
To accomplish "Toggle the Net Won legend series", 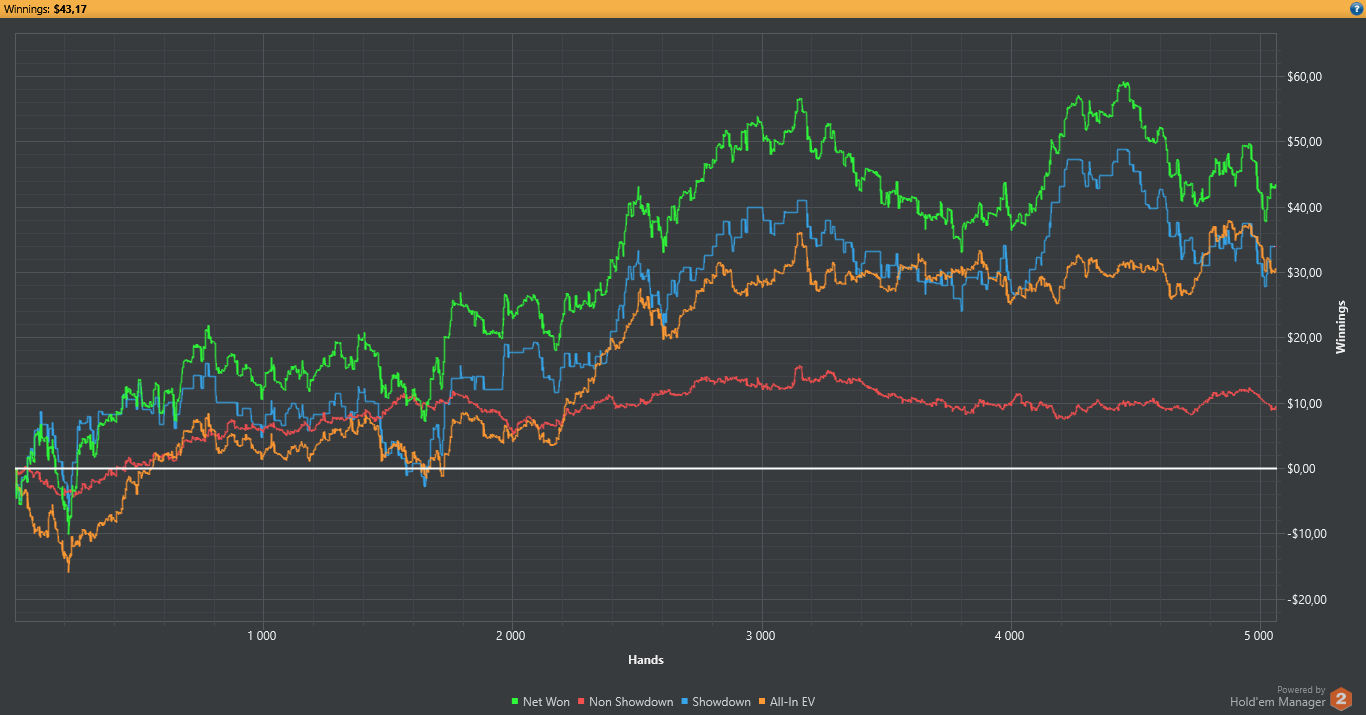I will pos(540,702).
